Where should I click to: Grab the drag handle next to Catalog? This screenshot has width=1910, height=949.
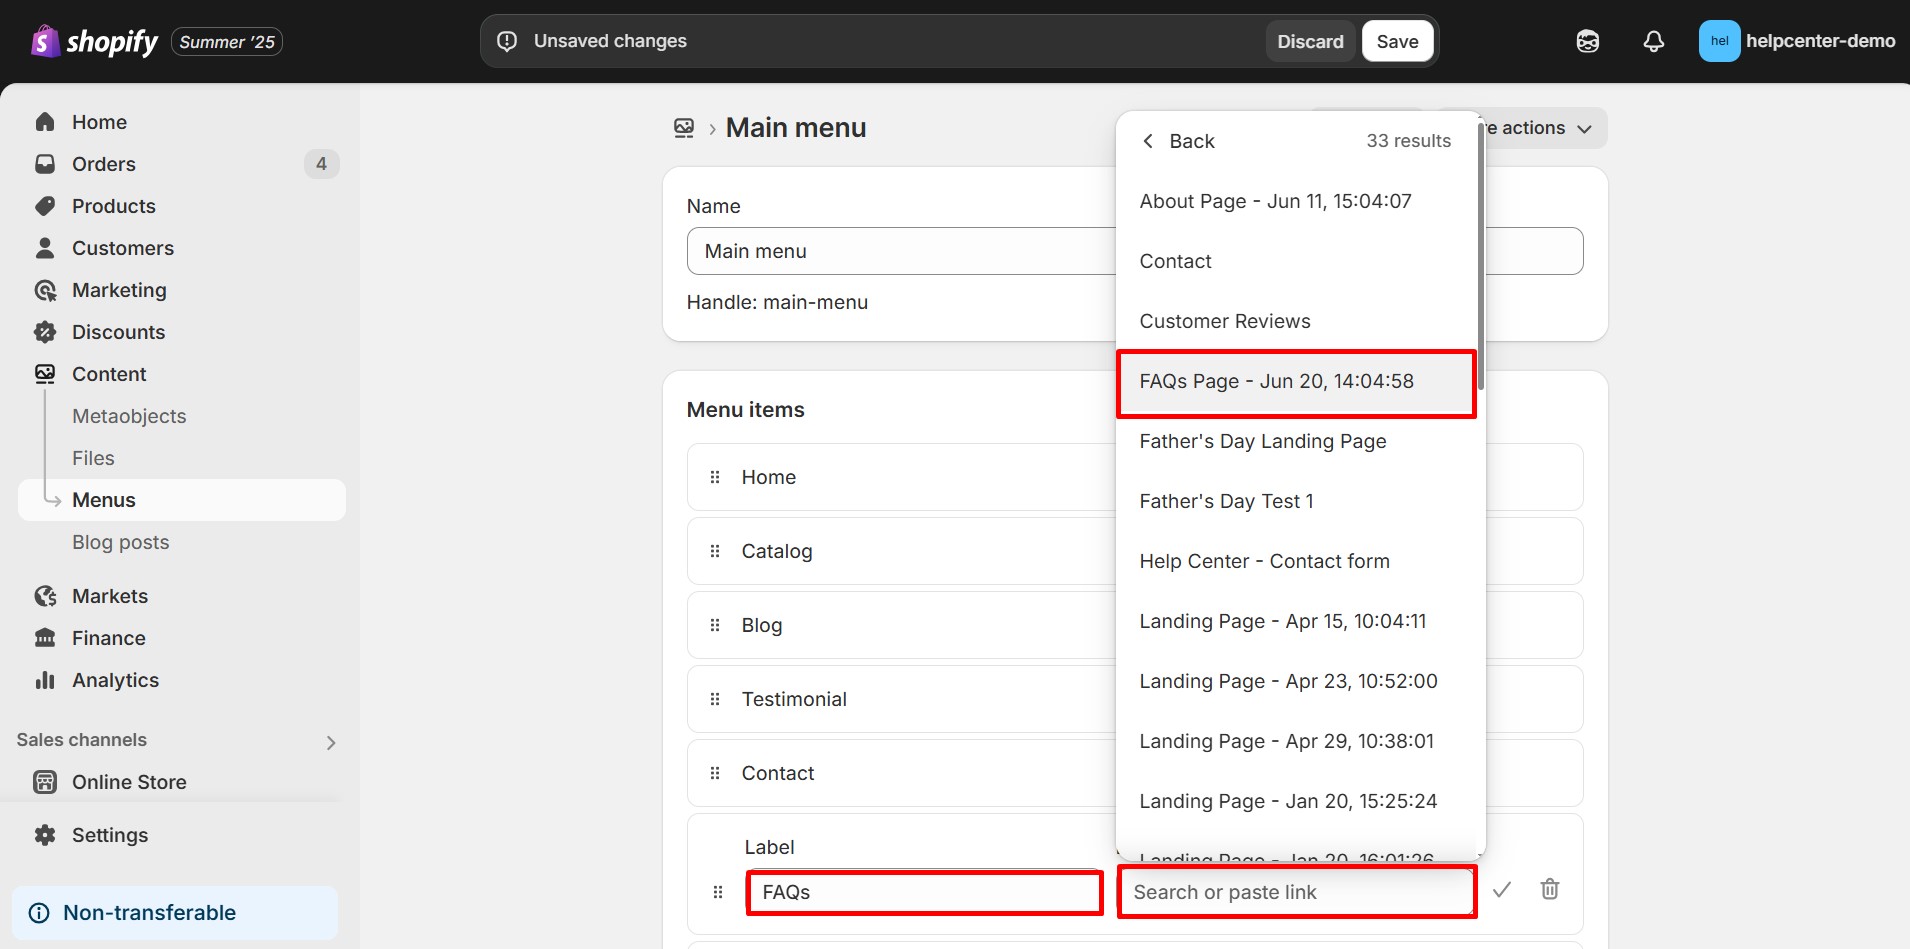[x=715, y=551]
